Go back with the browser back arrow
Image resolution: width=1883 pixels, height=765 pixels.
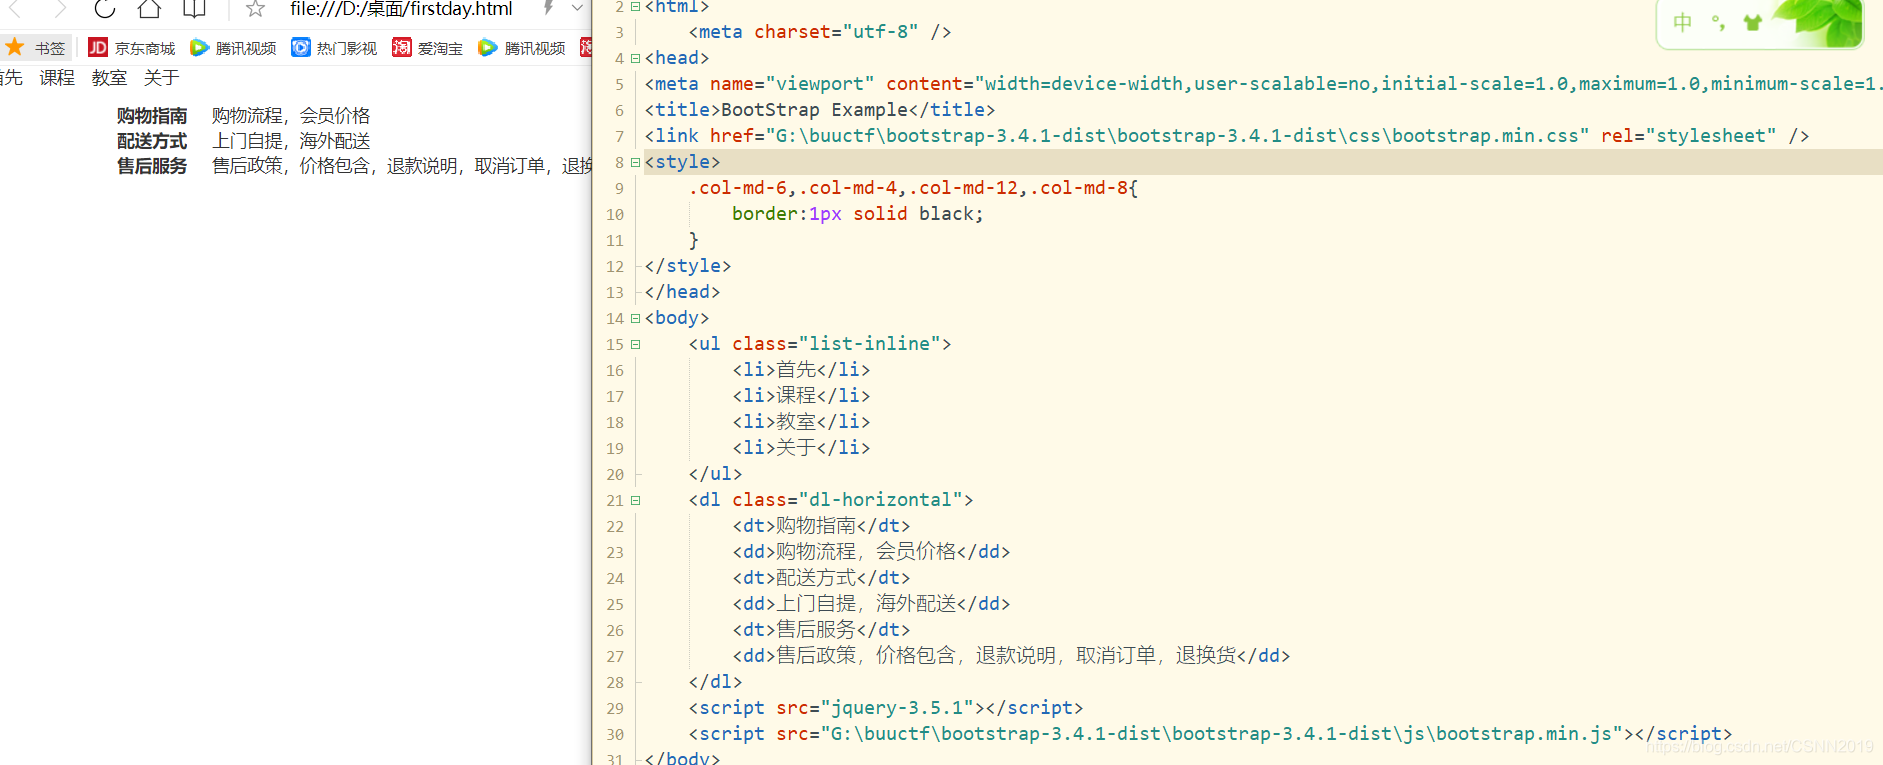[15, 9]
